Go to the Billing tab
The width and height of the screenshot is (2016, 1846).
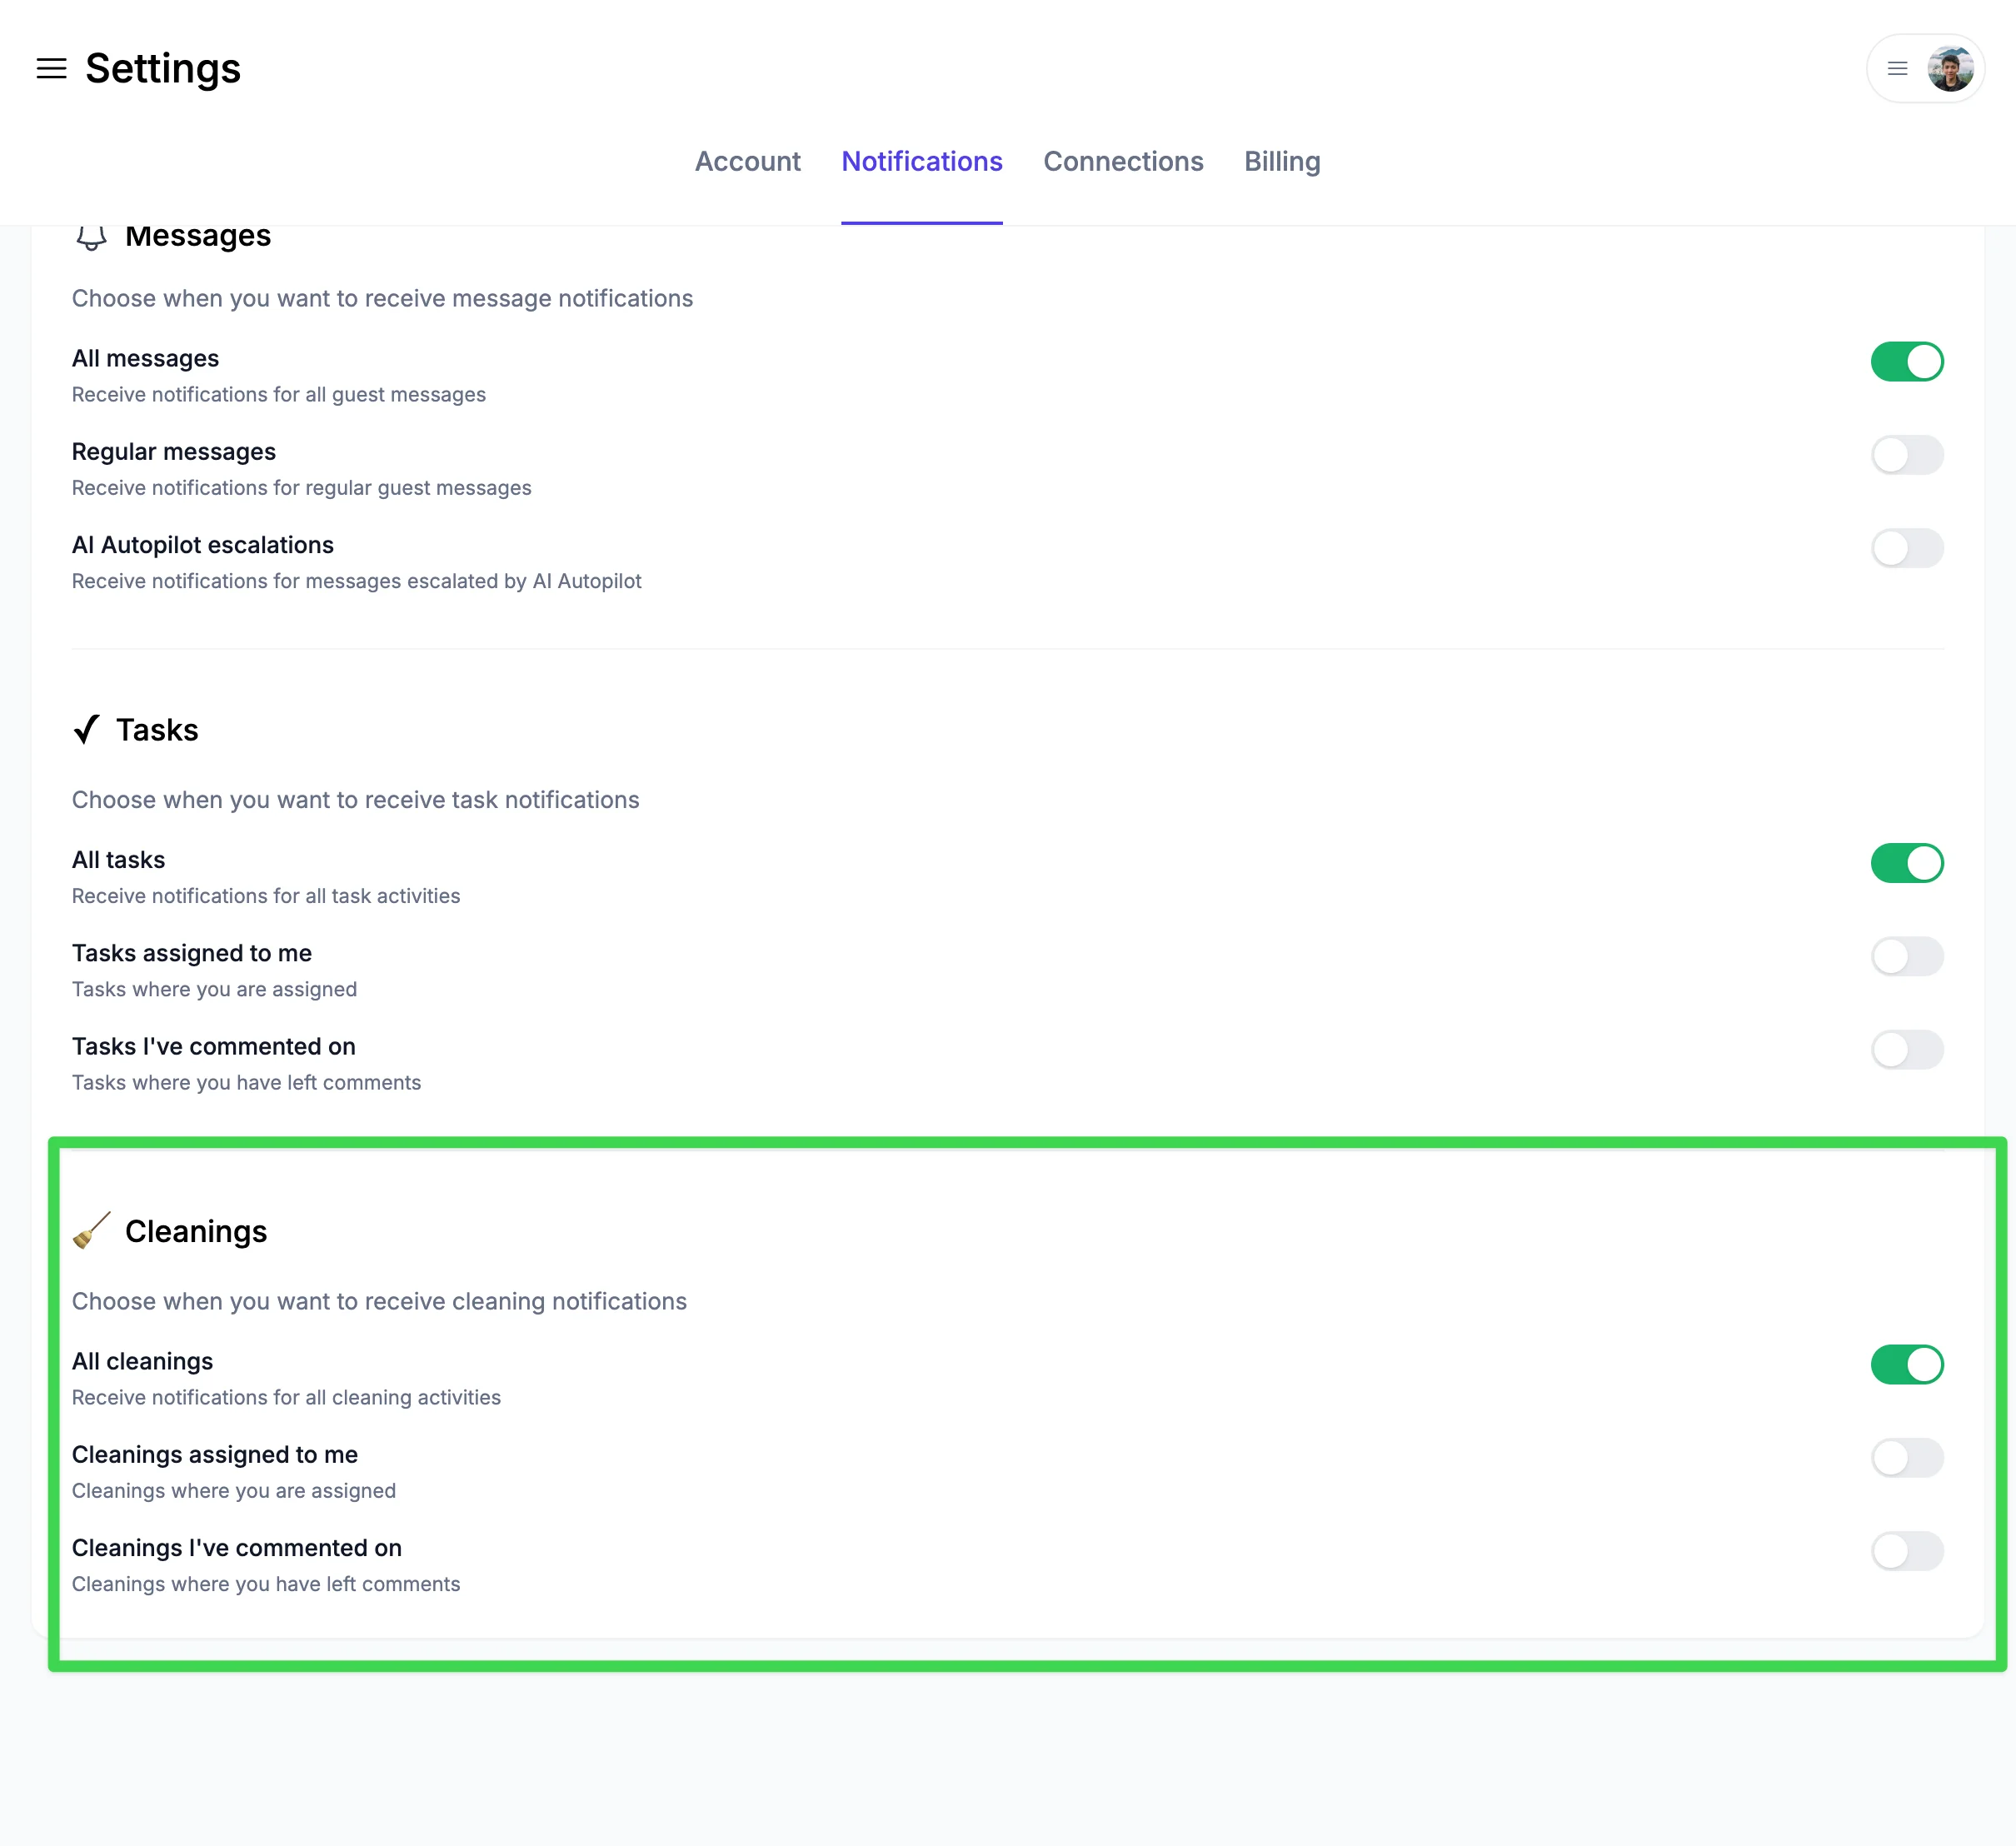point(1281,162)
